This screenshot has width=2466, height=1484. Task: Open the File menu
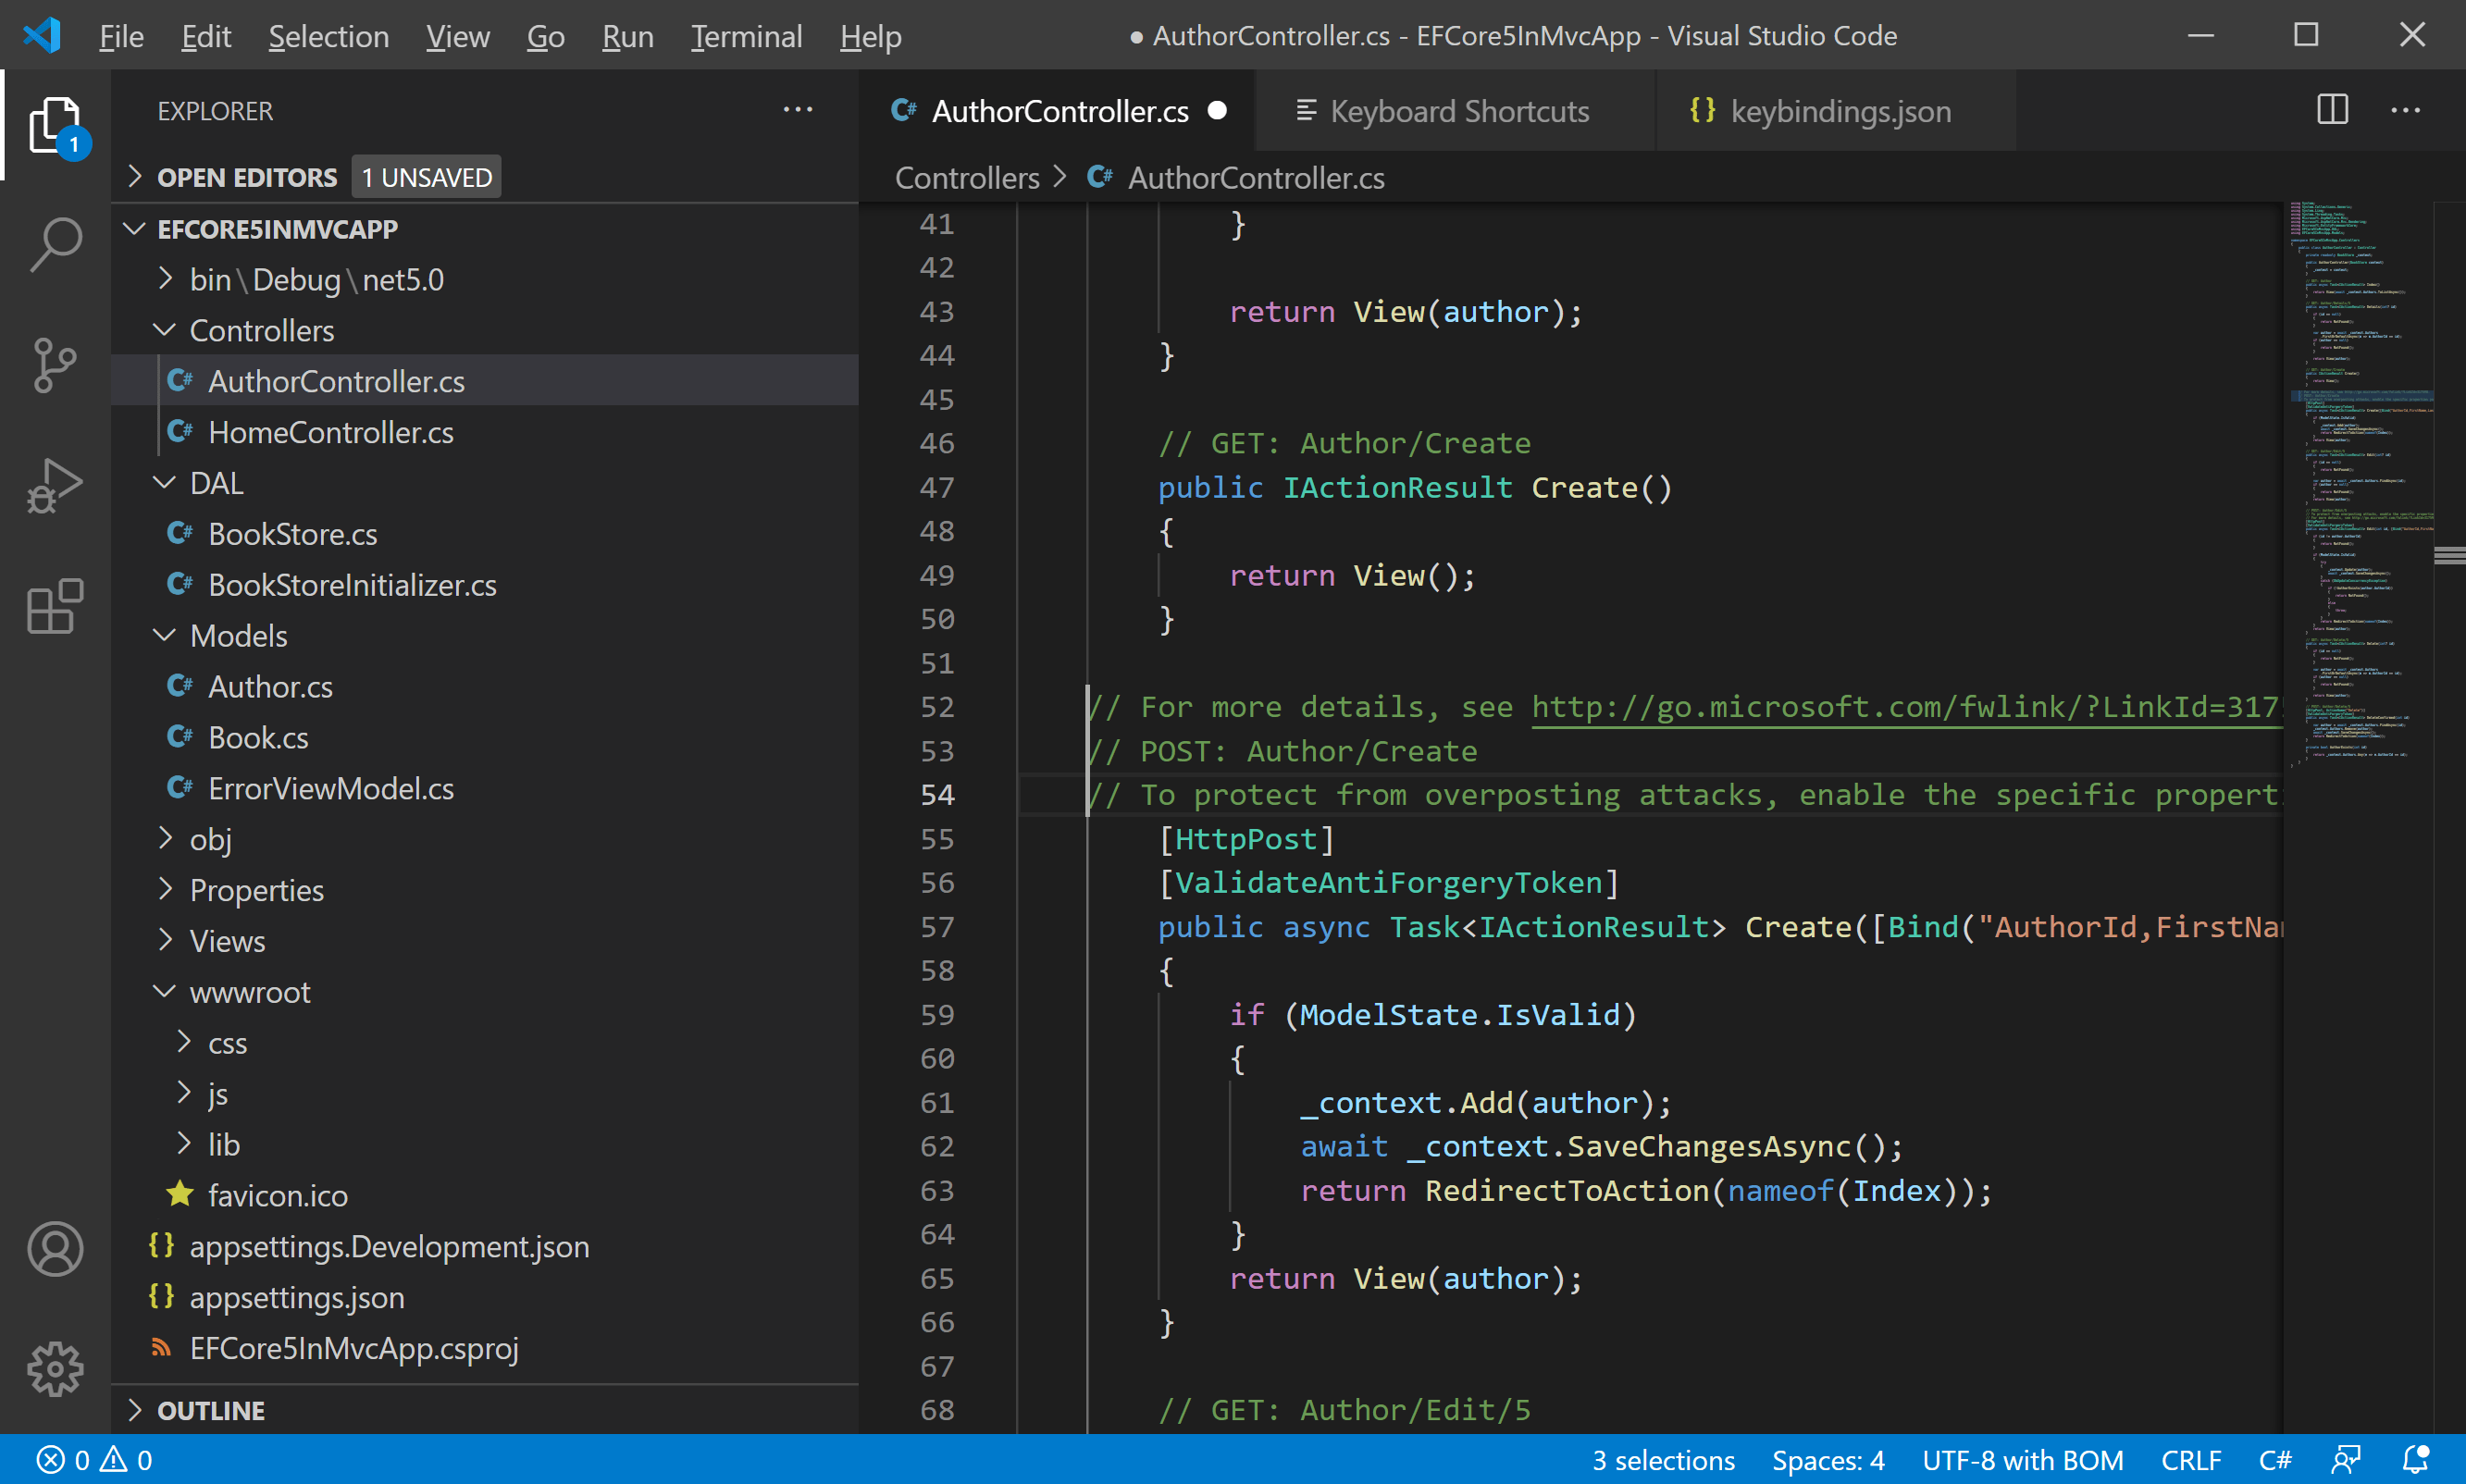coord(121,36)
